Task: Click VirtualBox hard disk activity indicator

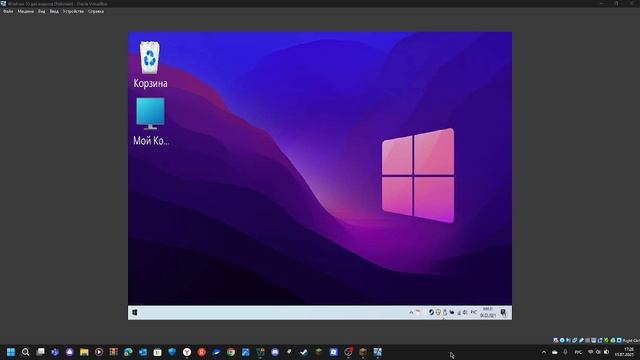Action: pyautogui.click(x=556, y=340)
